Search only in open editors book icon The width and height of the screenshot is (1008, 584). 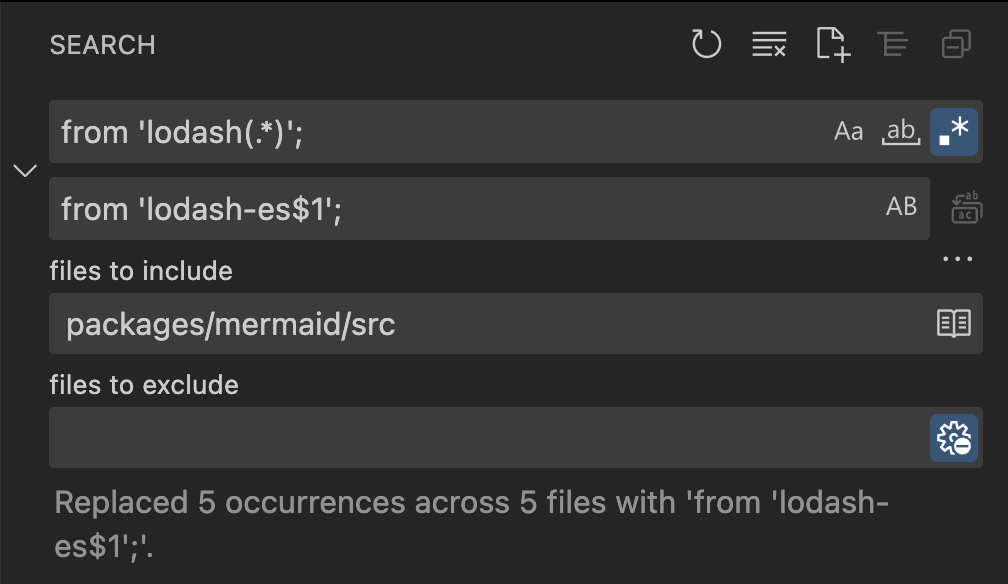tap(953, 323)
